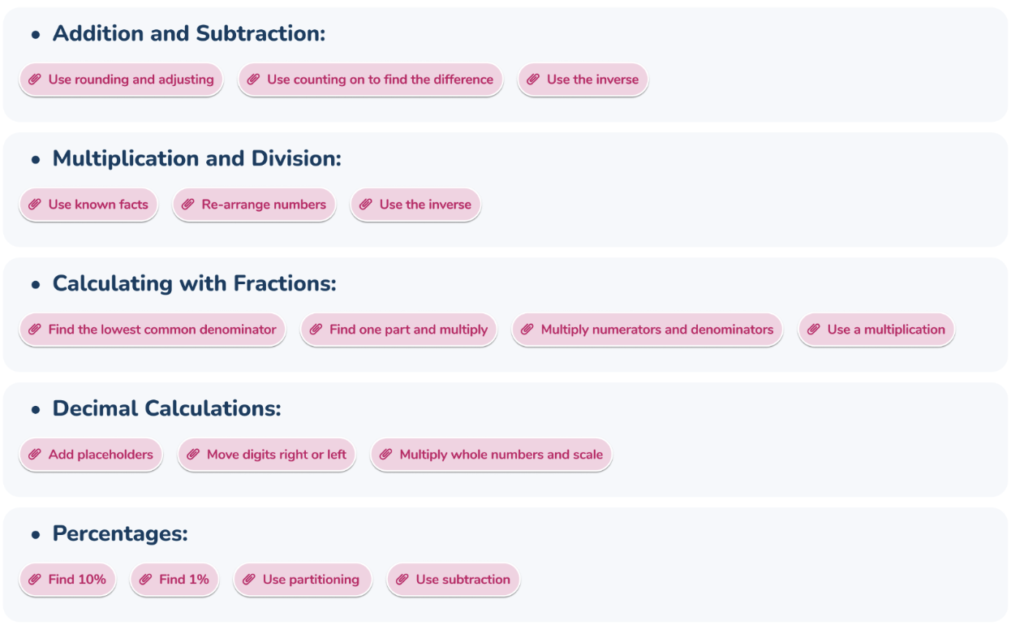Click paperclip icon beside 'Use rounding and adjusting'

point(35,80)
